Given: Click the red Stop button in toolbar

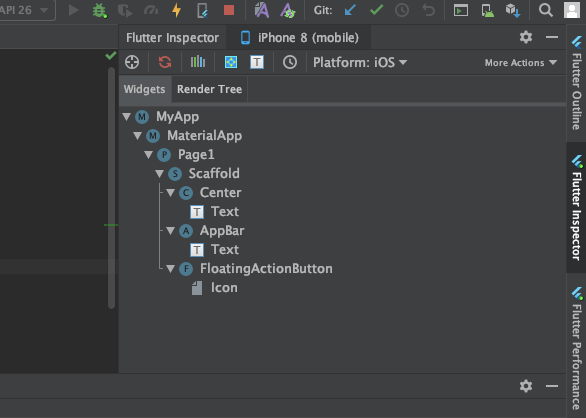Looking at the screenshot, I should tap(229, 10).
